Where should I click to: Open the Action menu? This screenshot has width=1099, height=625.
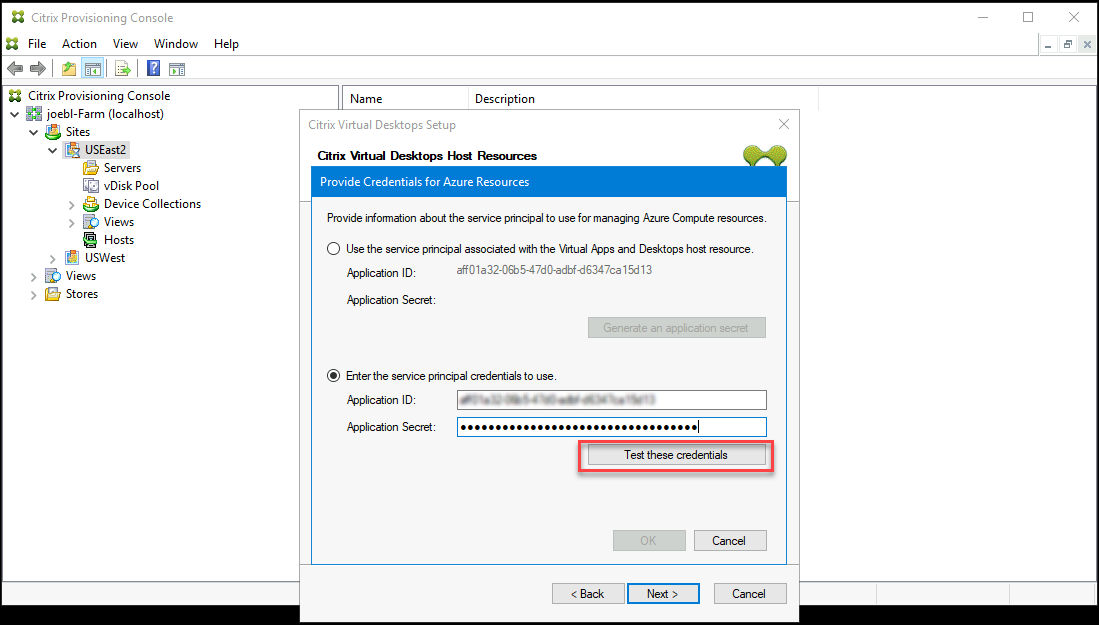pos(79,43)
